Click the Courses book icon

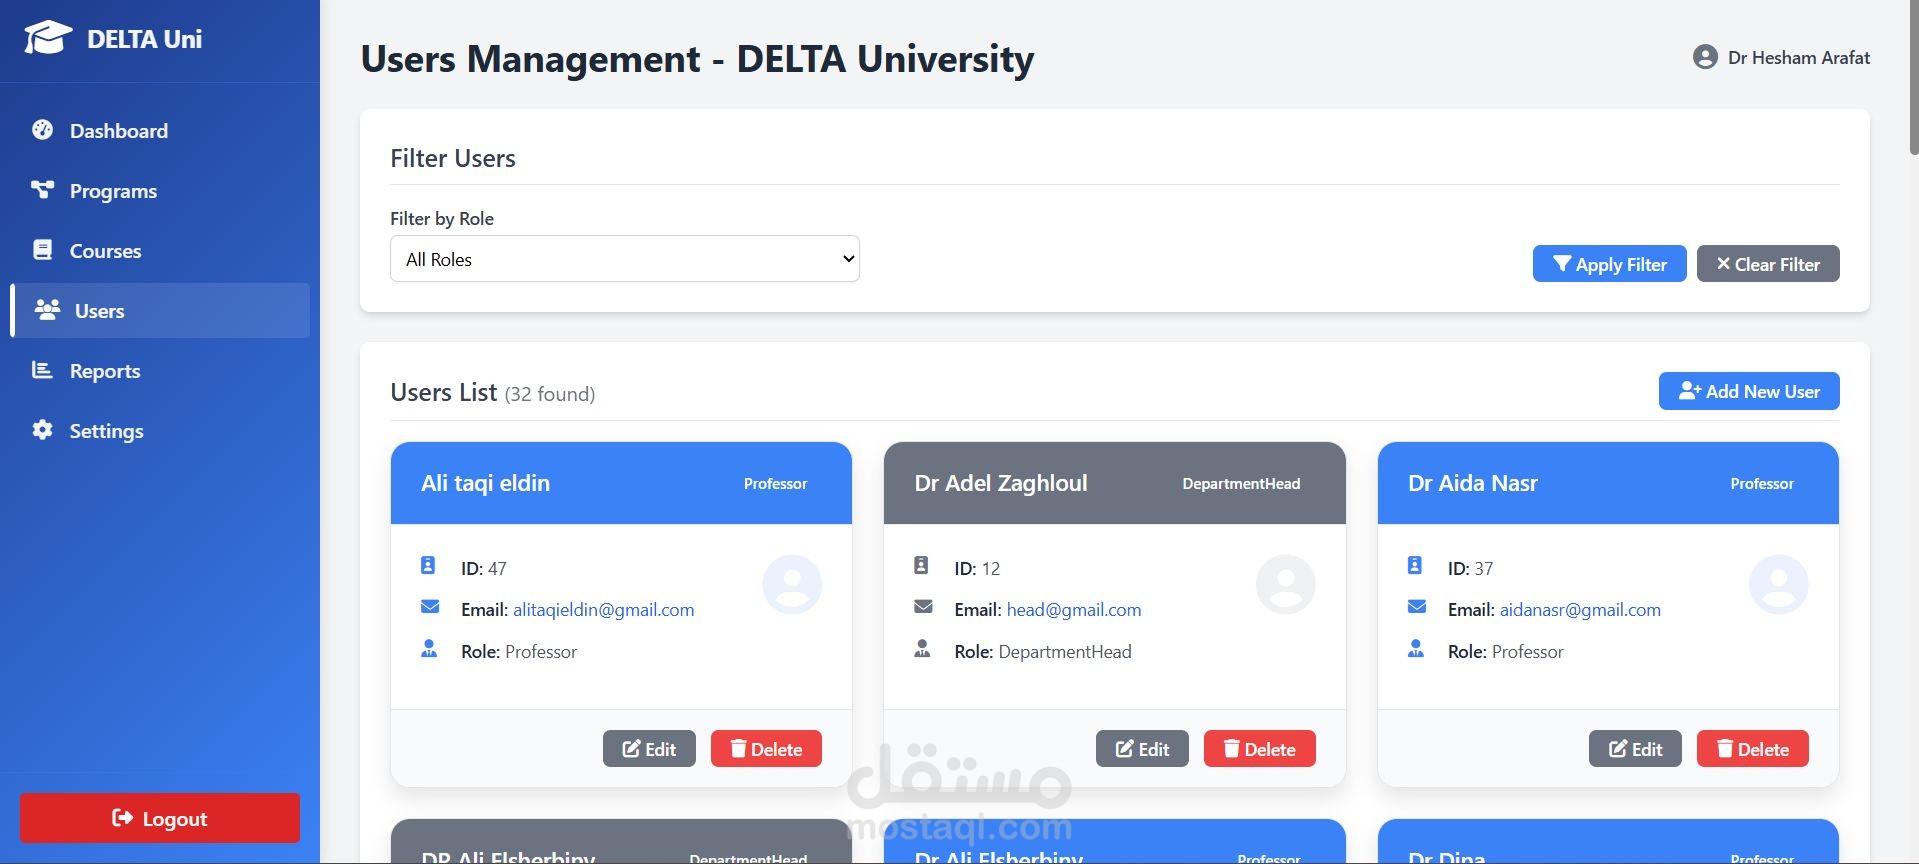(x=42, y=250)
